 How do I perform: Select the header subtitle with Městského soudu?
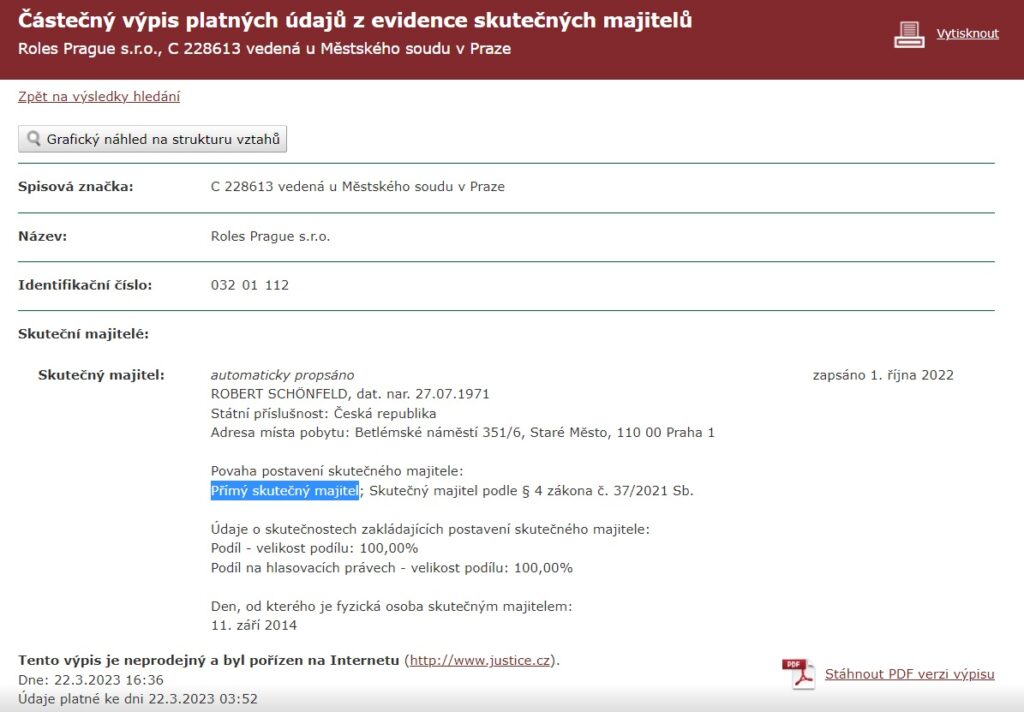click(264, 48)
